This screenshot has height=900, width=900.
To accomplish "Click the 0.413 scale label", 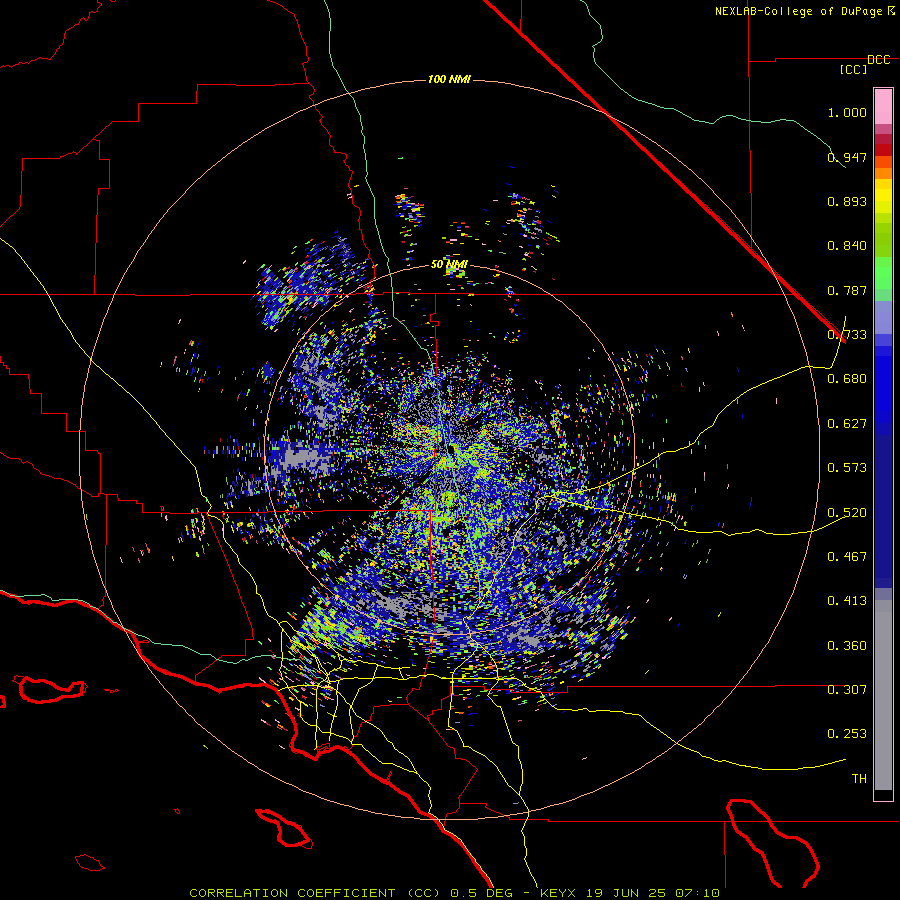I will coord(847,601).
